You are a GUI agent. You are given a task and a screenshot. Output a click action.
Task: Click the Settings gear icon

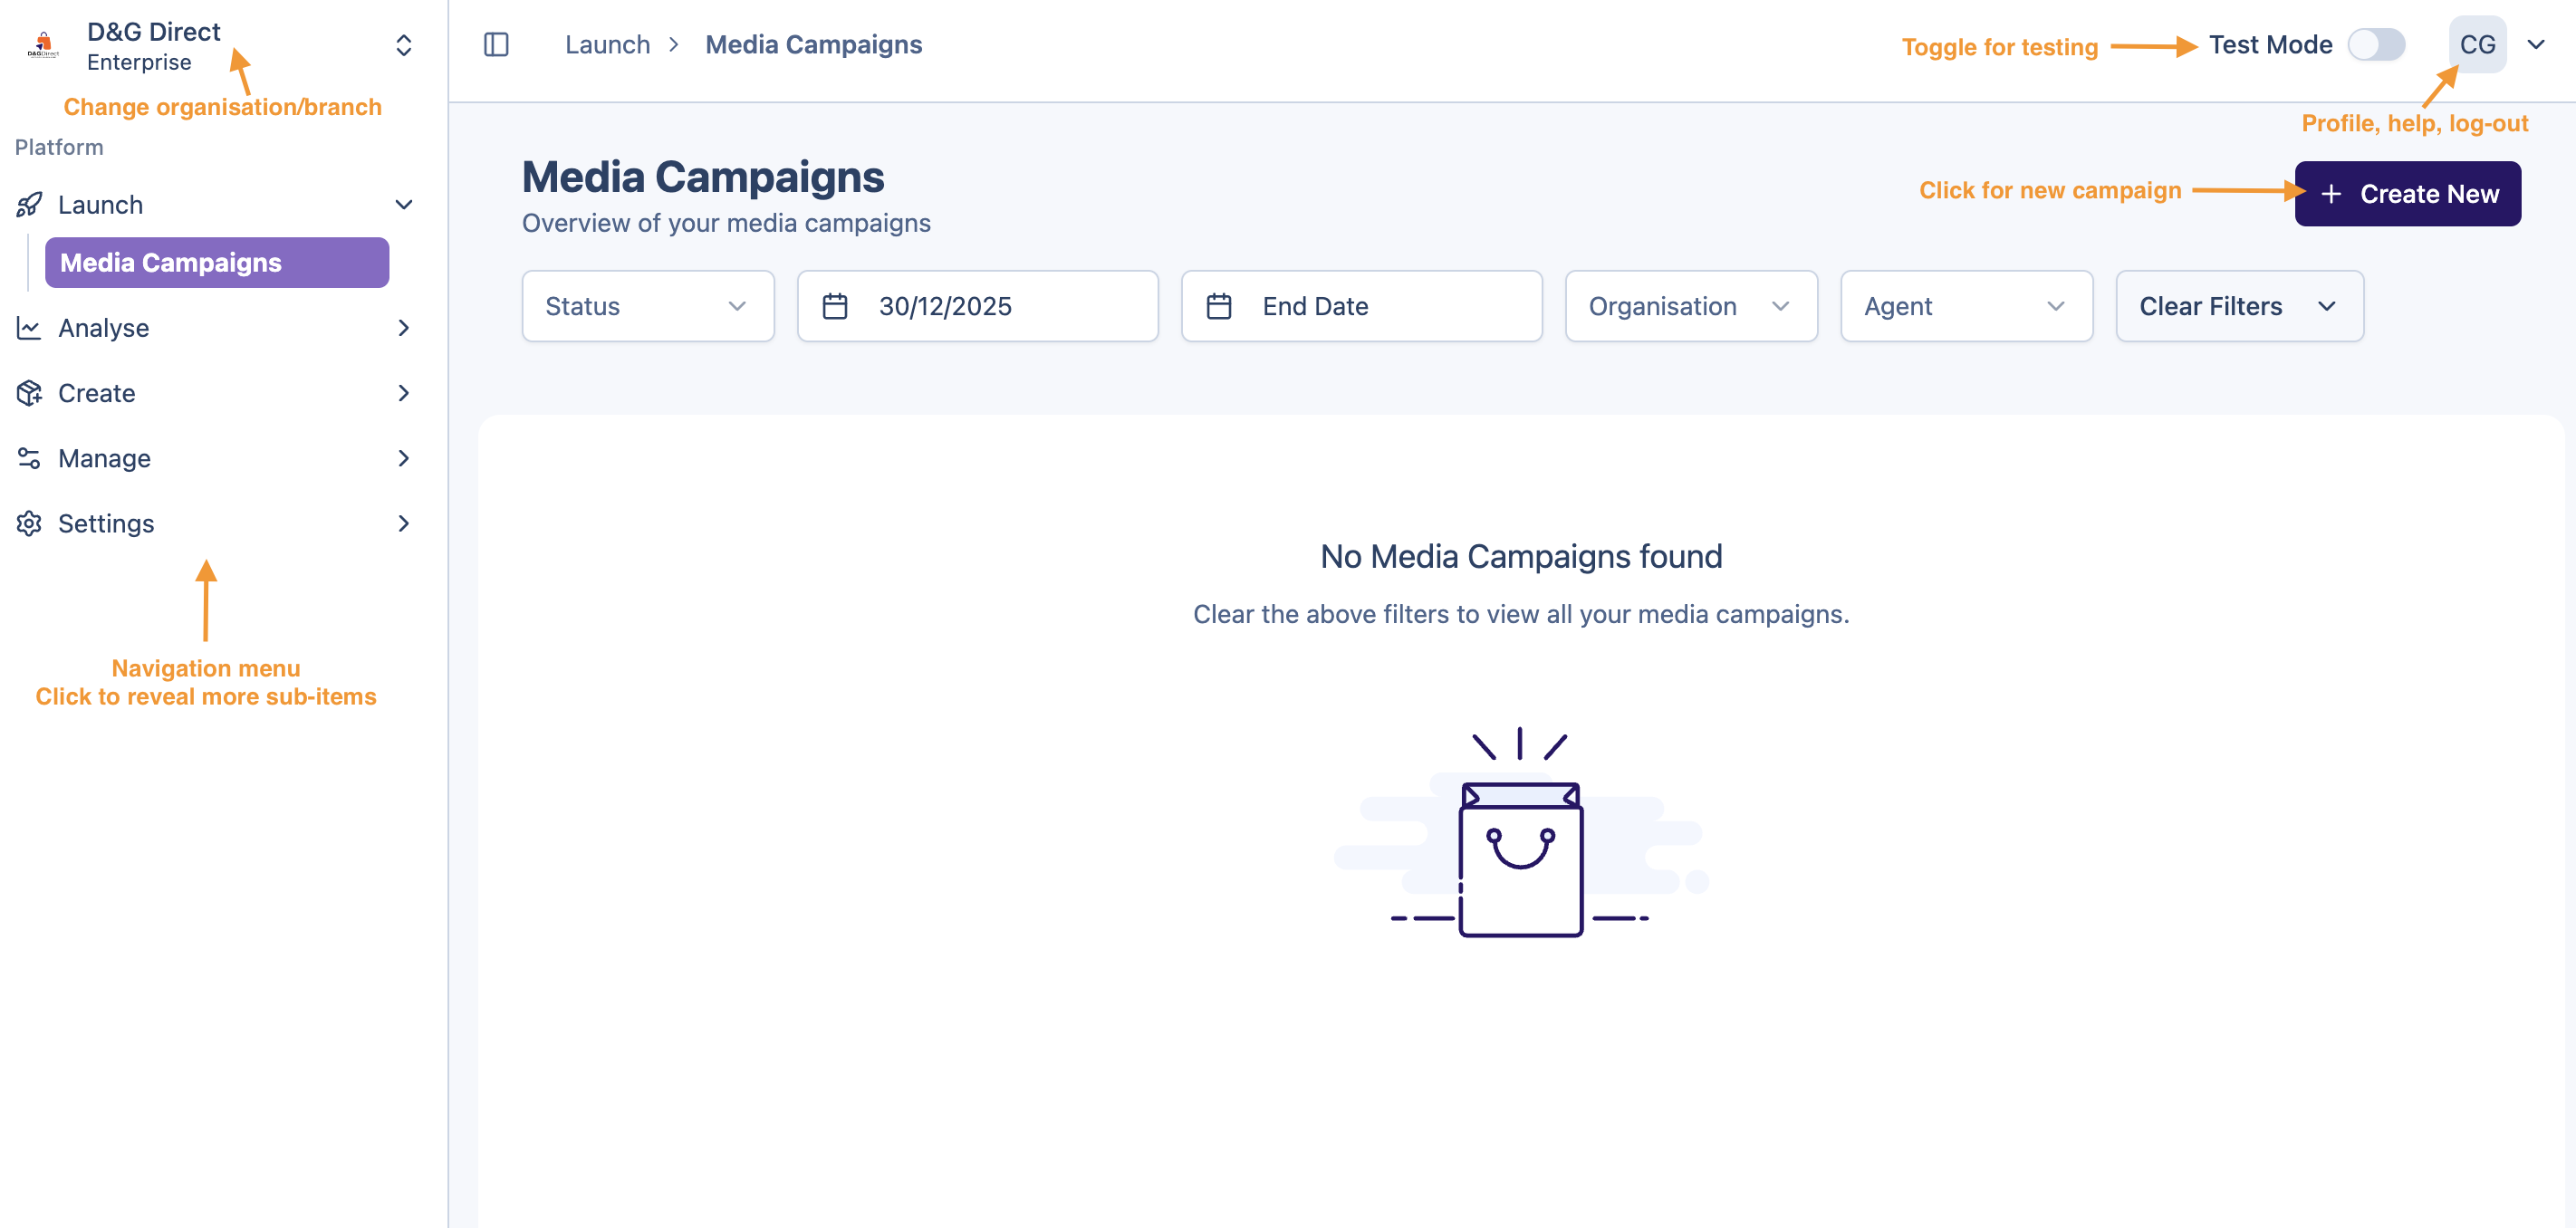[x=29, y=523]
